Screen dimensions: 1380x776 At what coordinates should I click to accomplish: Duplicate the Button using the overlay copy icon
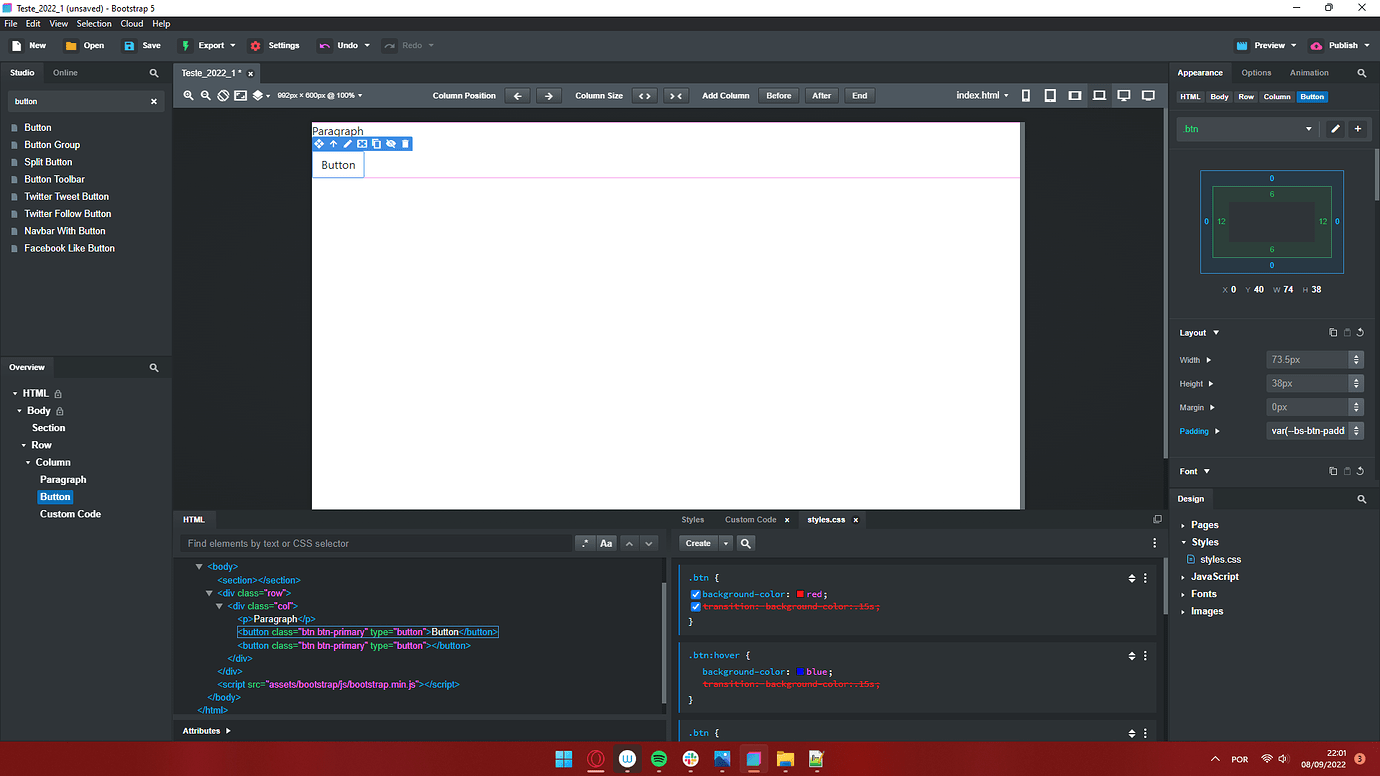click(376, 143)
